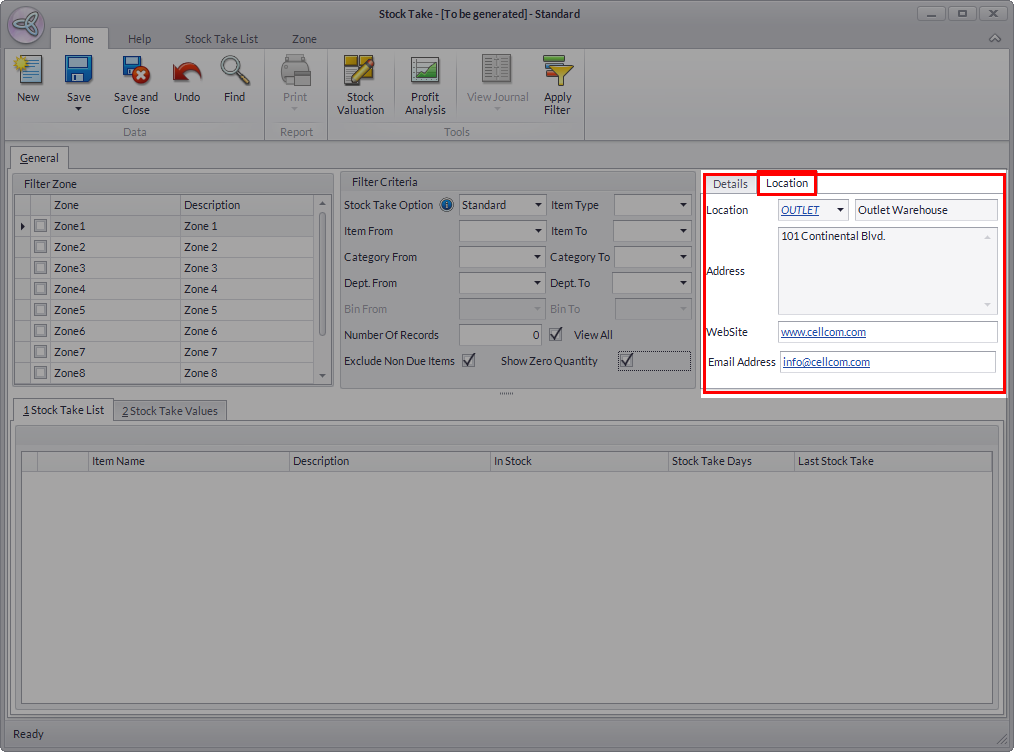Toggle the Exclude Non Due Items checkbox
The width and height of the screenshot is (1014, 752).
tap(468, 361)
